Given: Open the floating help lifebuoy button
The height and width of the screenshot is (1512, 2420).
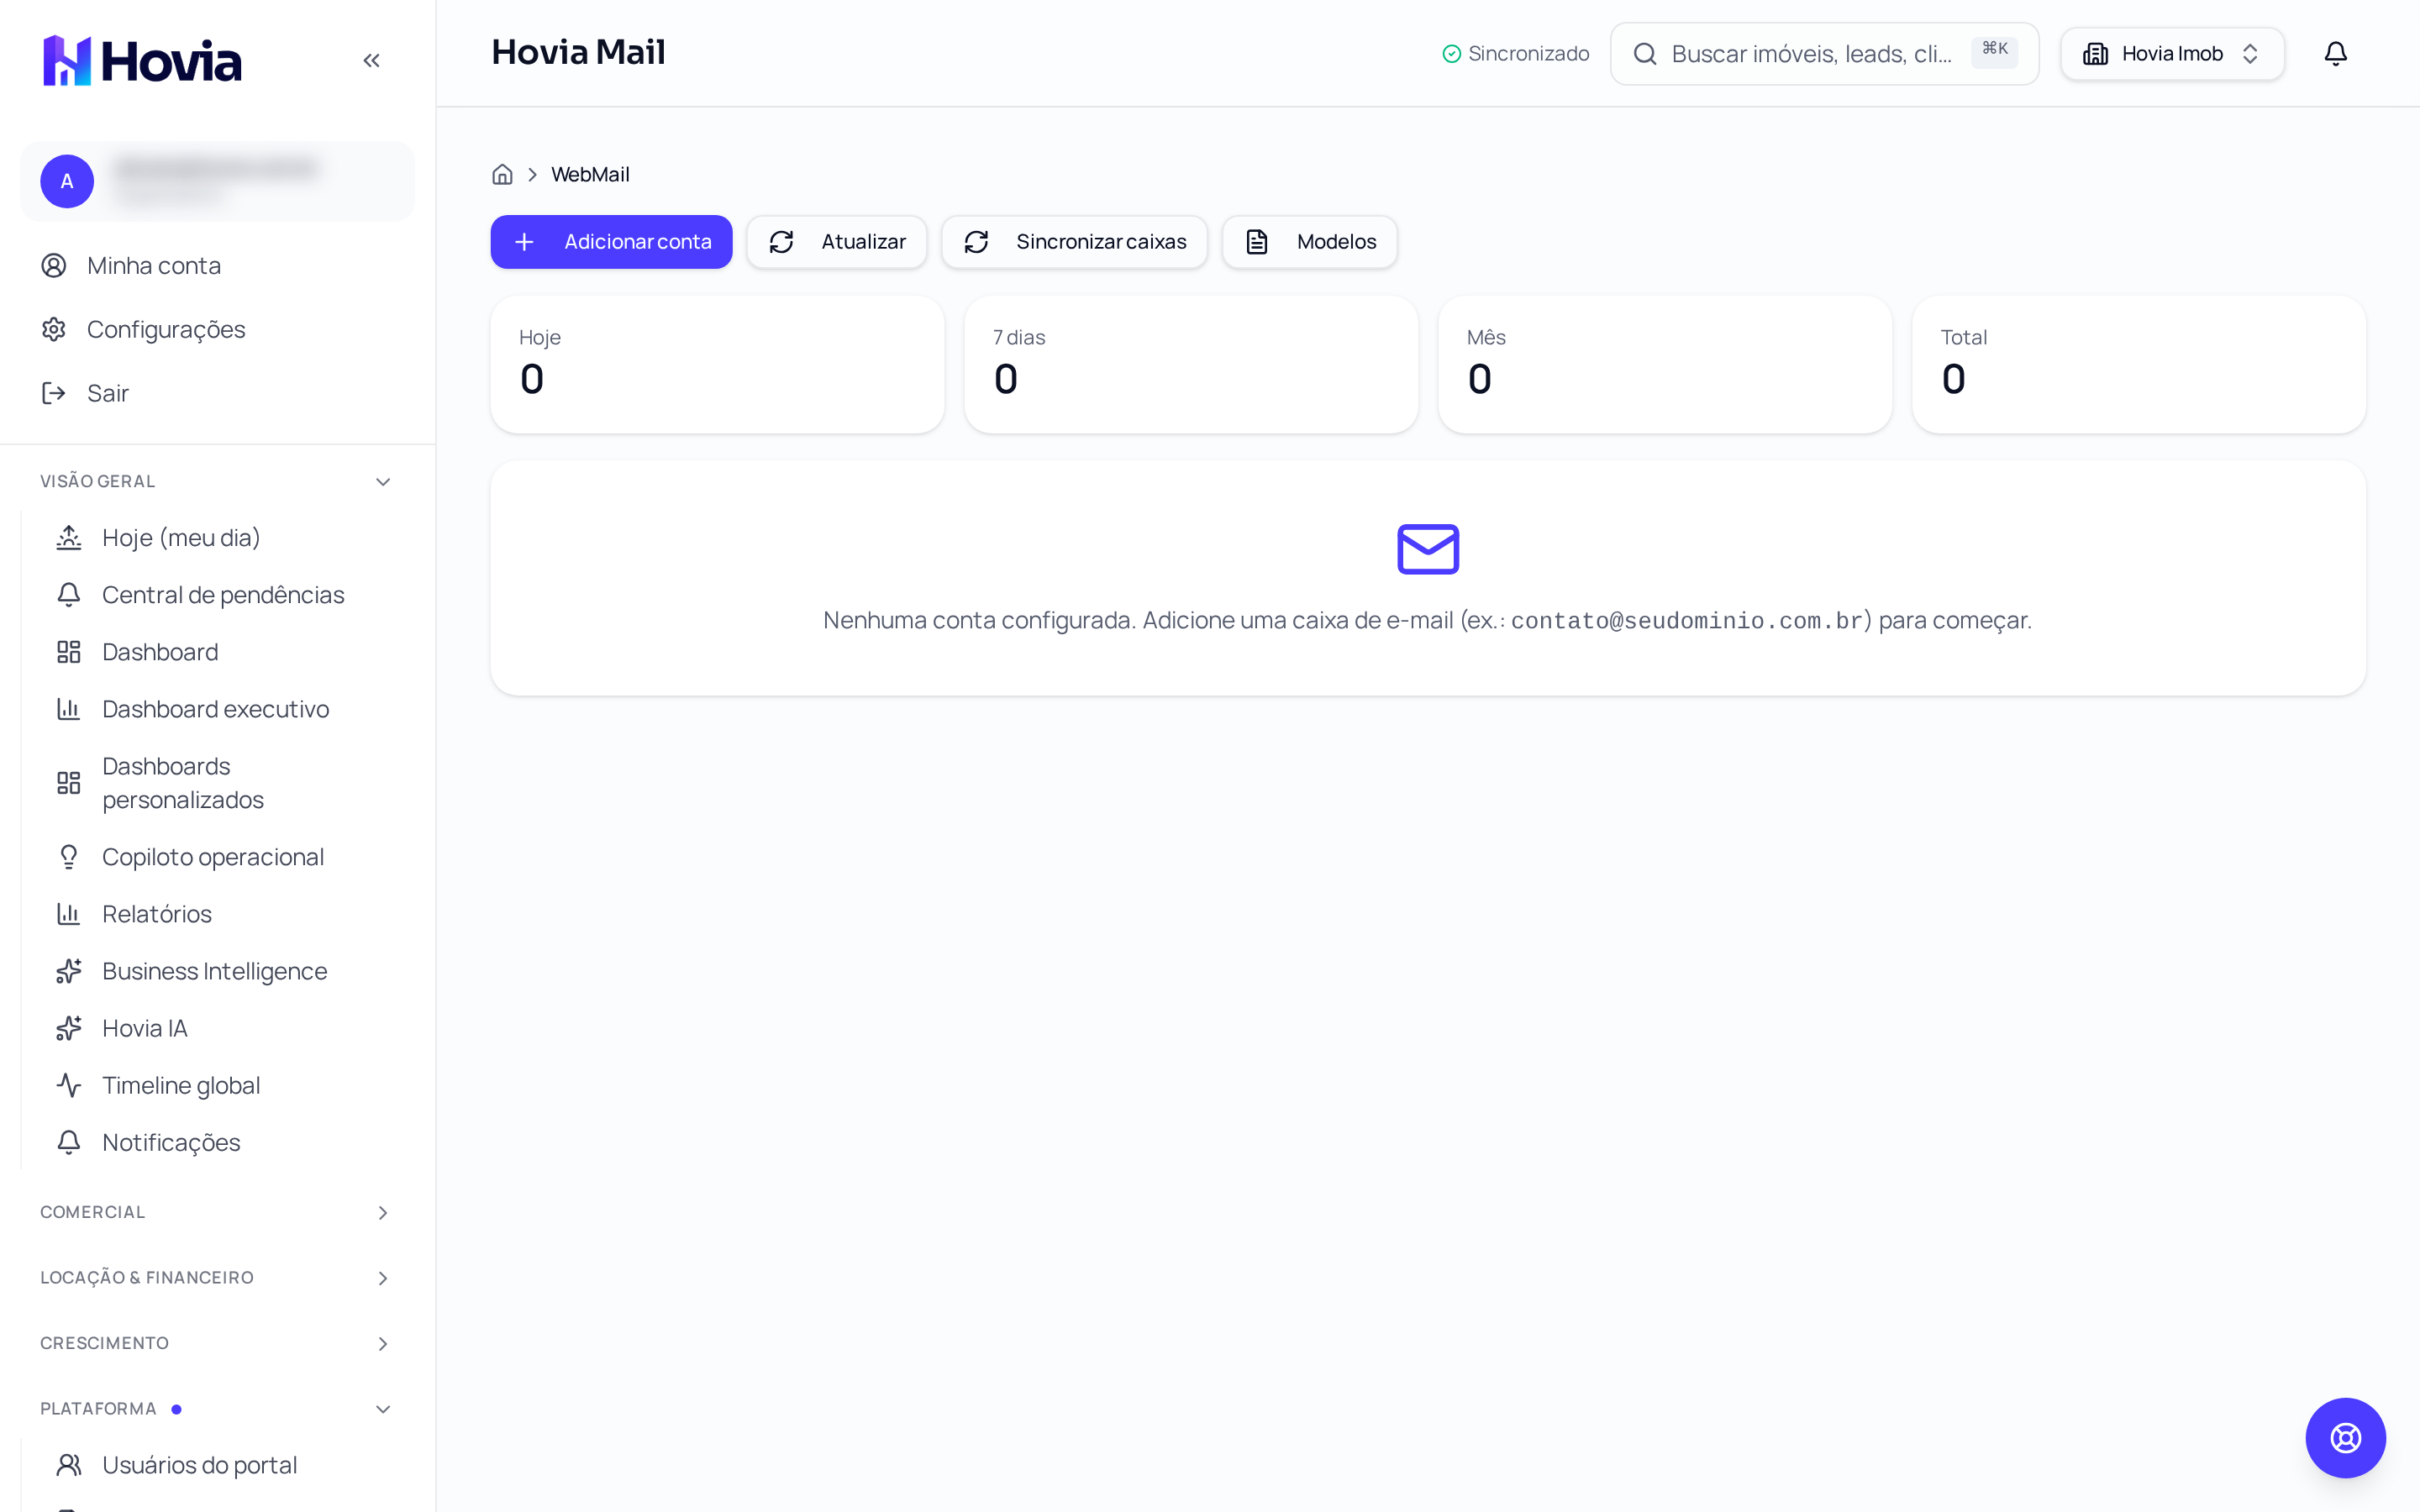Looking at the screenshot, I should [x=2345, y=1438].
